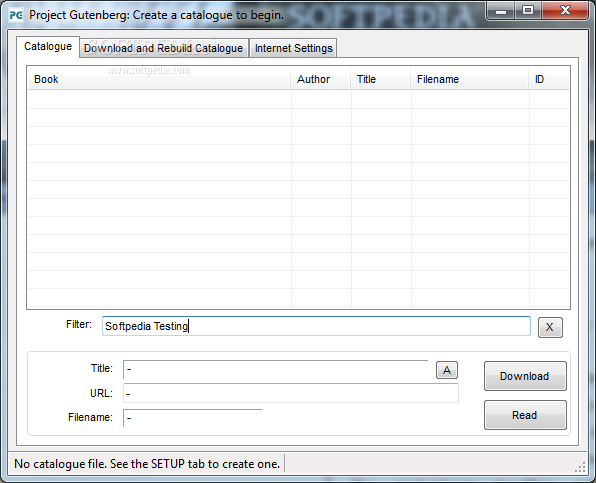Click the Read button

click(525, 415)
